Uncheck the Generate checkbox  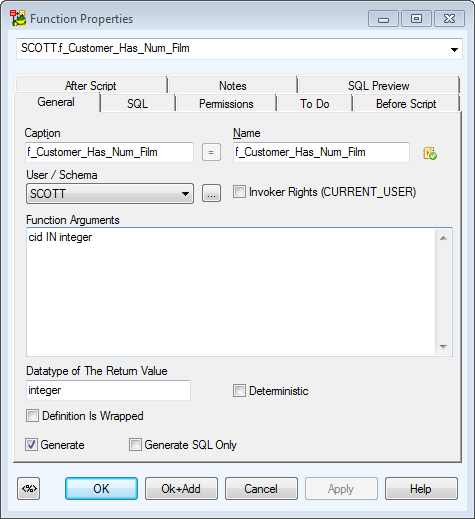(x=31, y=445)
